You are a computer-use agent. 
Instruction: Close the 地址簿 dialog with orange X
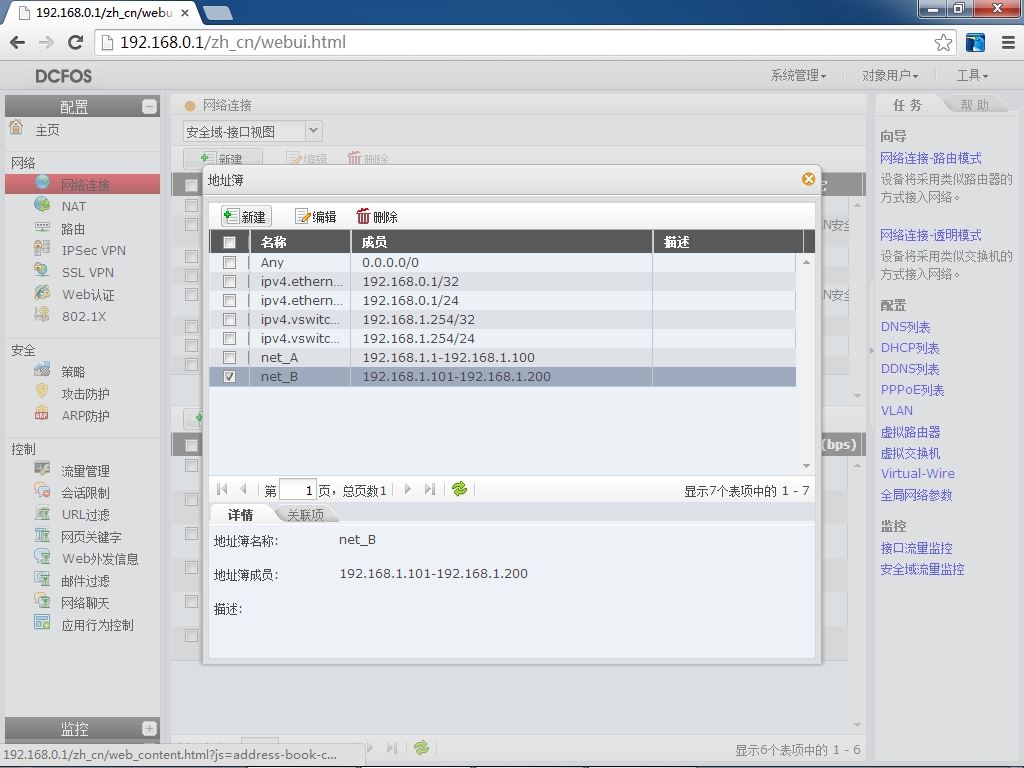click(x=808, y=179)
